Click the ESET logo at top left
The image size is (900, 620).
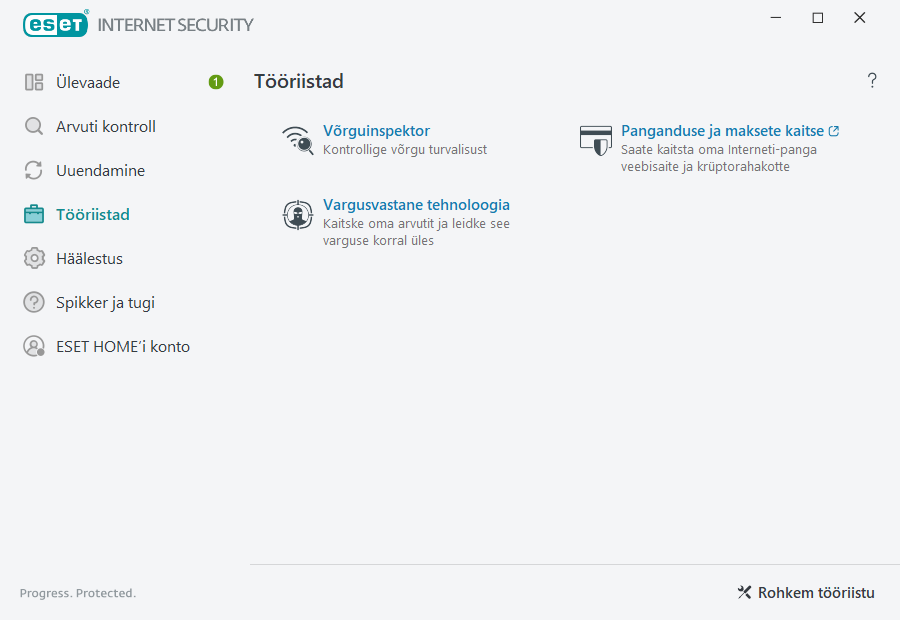point(55,24)
